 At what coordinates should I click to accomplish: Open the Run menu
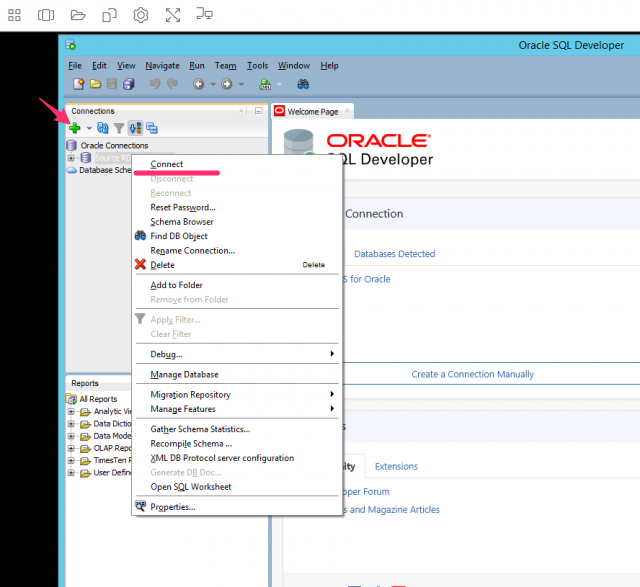197,66
